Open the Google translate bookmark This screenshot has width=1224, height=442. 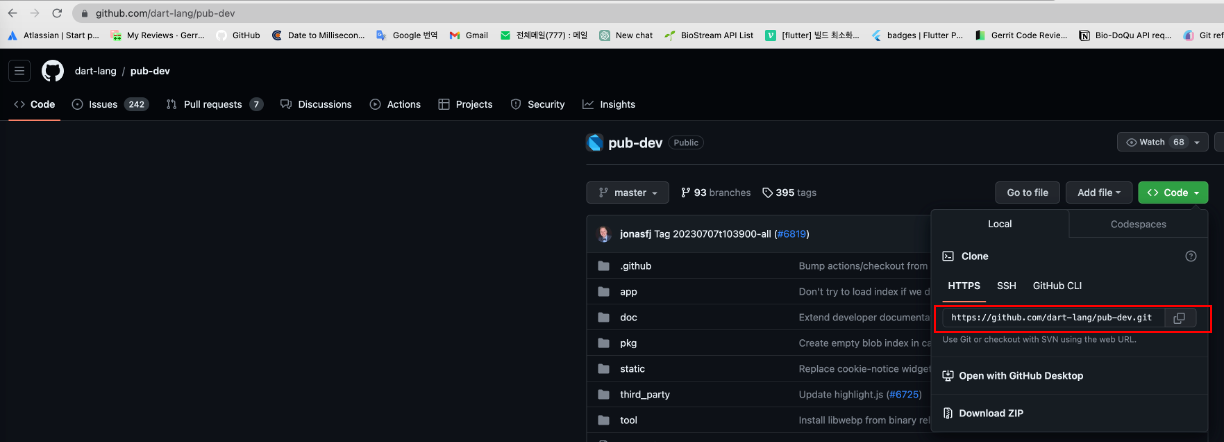tap(405, 35)
